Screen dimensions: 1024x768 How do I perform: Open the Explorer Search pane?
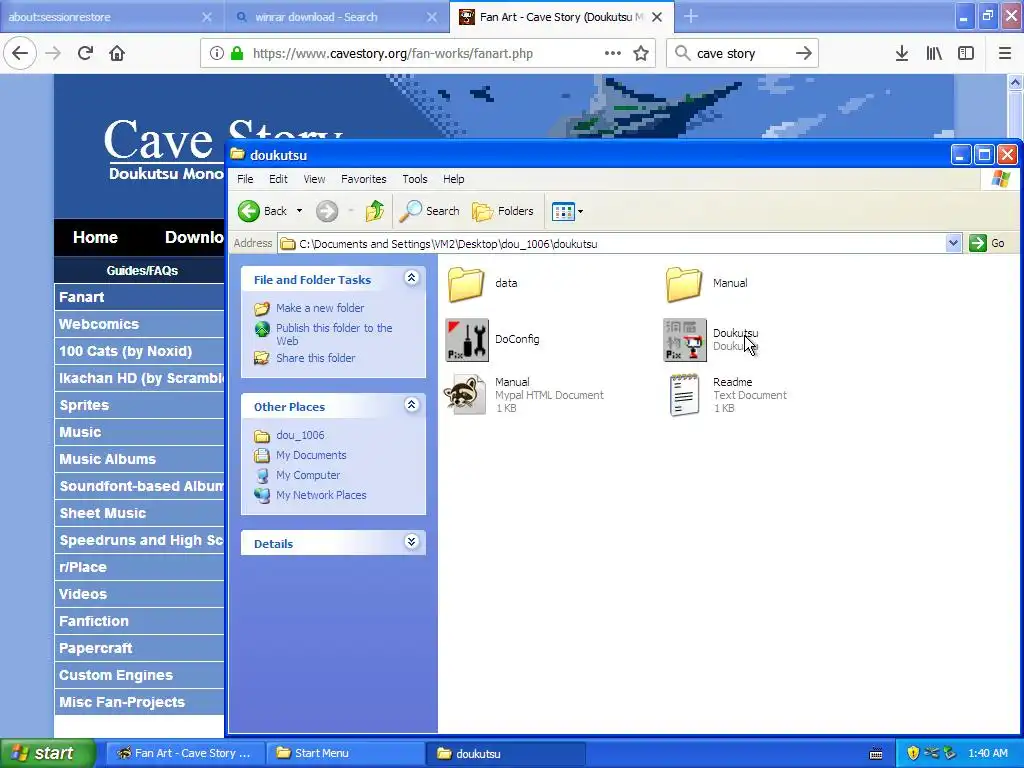point(430,211)
